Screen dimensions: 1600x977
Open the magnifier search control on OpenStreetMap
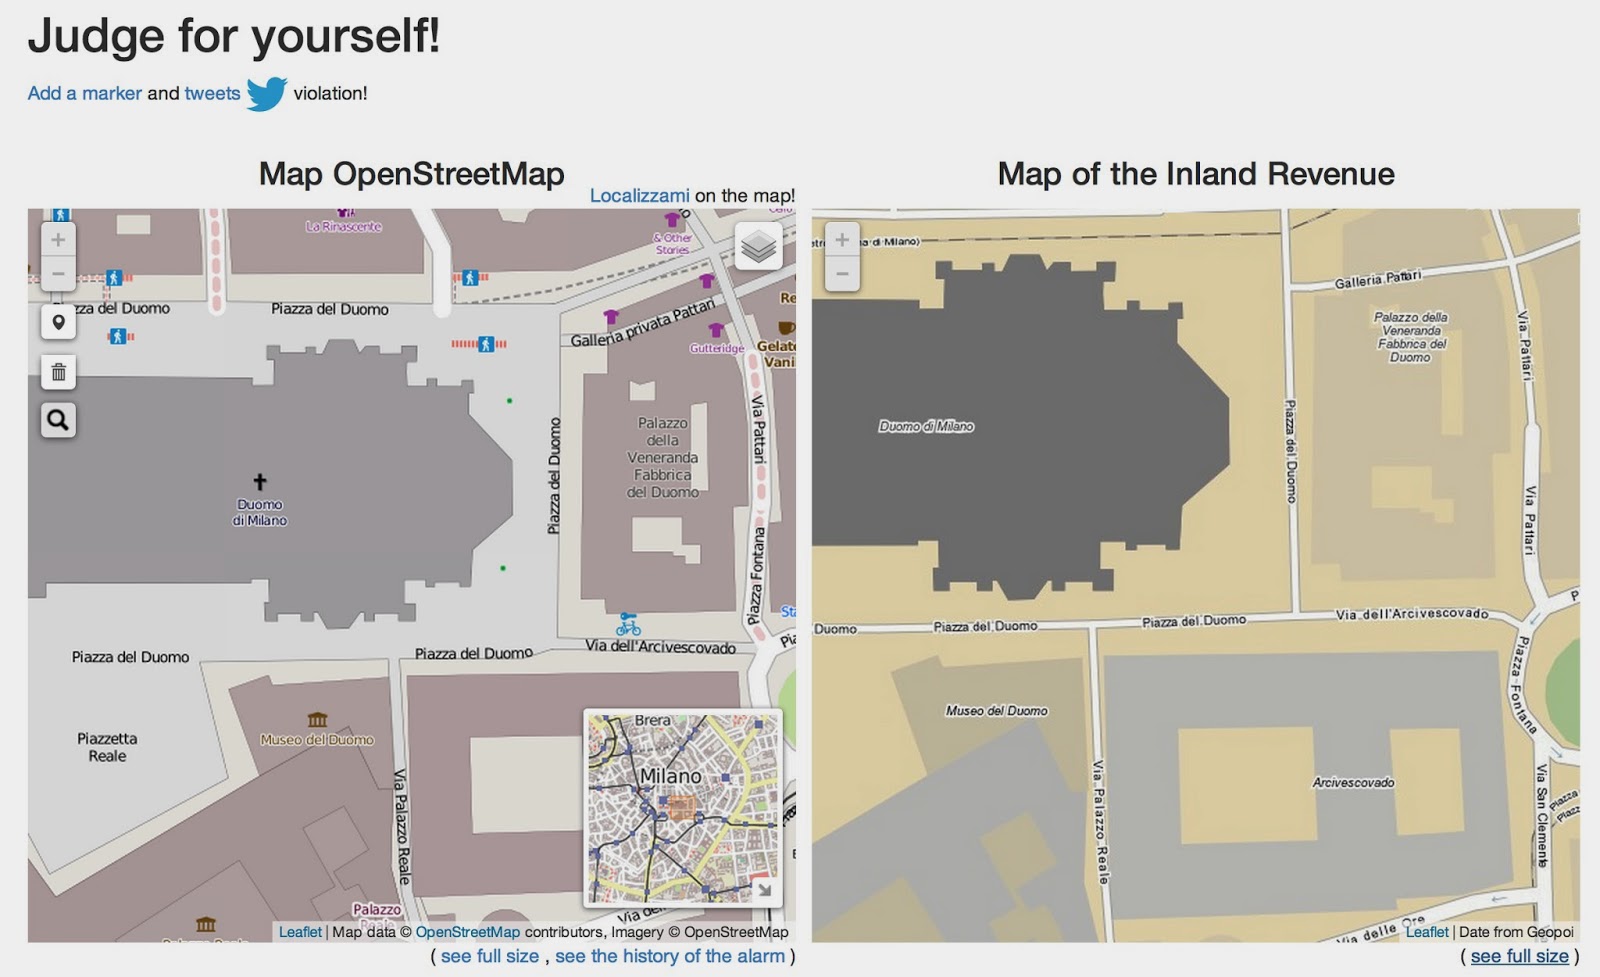pyautogui.click(x=58, y=420)
